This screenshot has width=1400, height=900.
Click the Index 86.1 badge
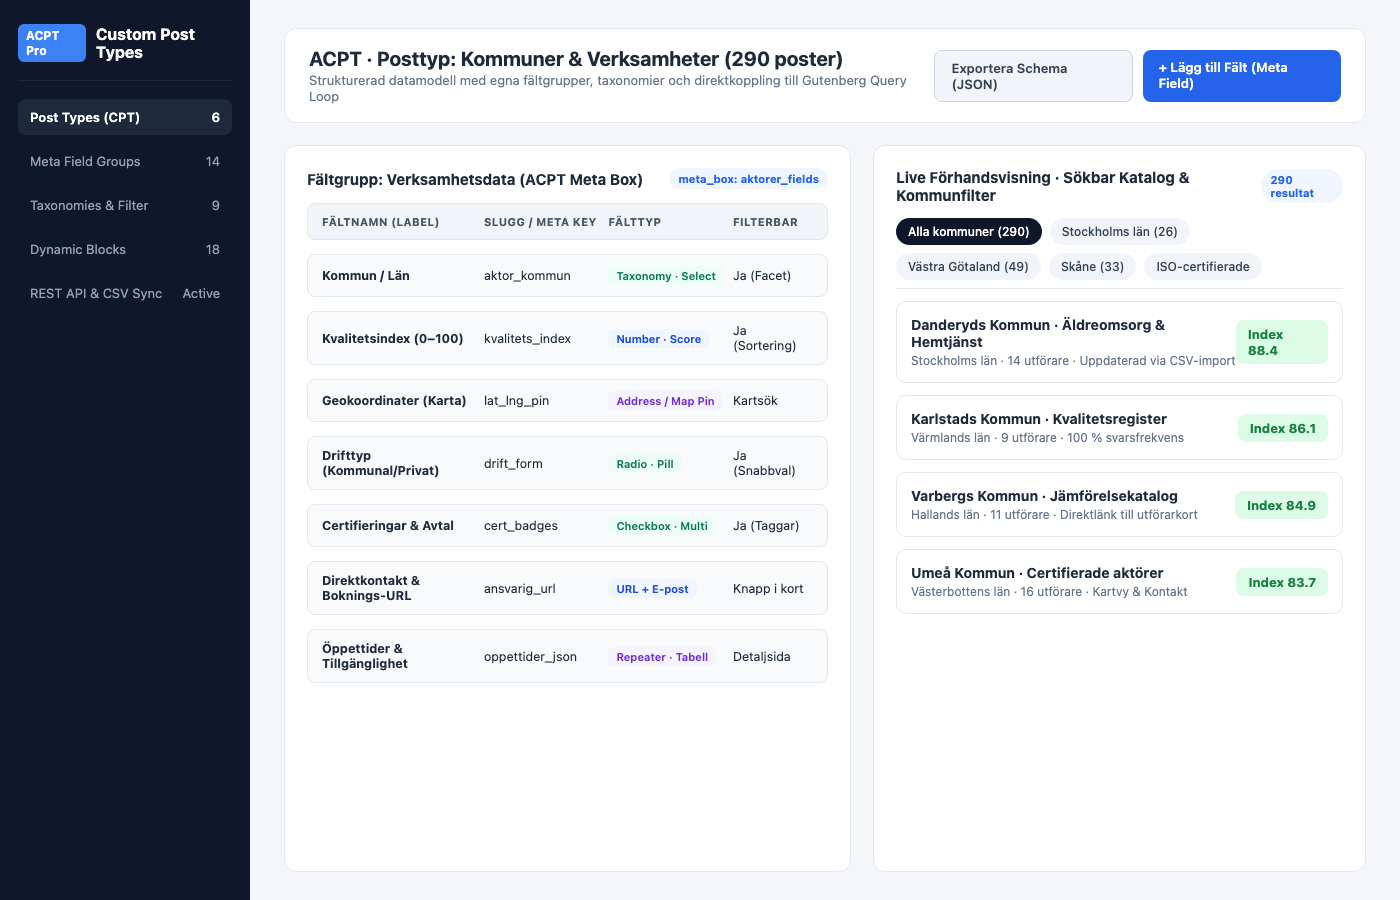[1283, 428]
